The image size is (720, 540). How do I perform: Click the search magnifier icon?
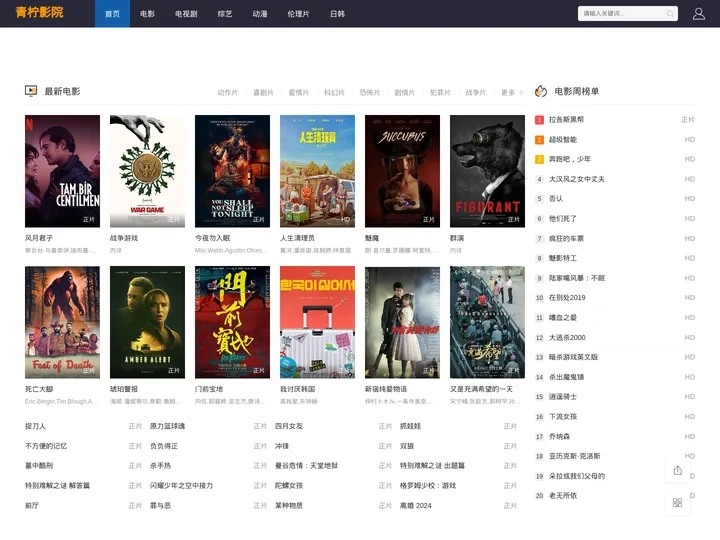[670, 14]
